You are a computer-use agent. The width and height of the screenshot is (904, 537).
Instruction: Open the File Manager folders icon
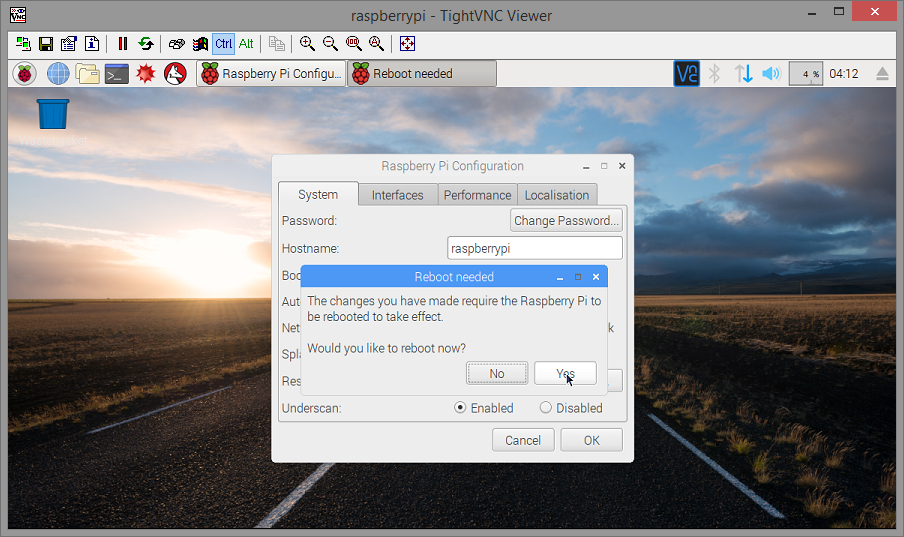pyautogui.click(x=88, y=74)
